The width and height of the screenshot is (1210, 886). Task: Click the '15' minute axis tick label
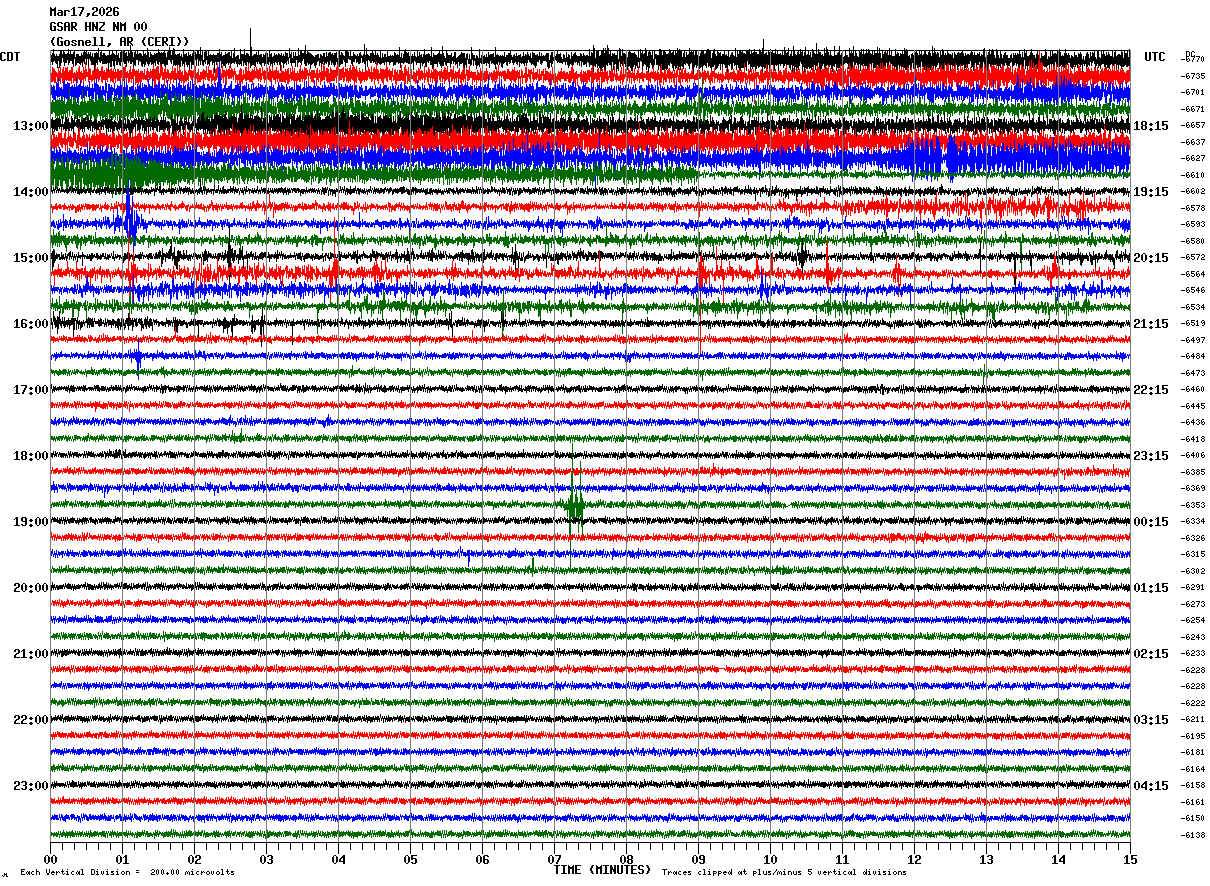[1130, 859]
